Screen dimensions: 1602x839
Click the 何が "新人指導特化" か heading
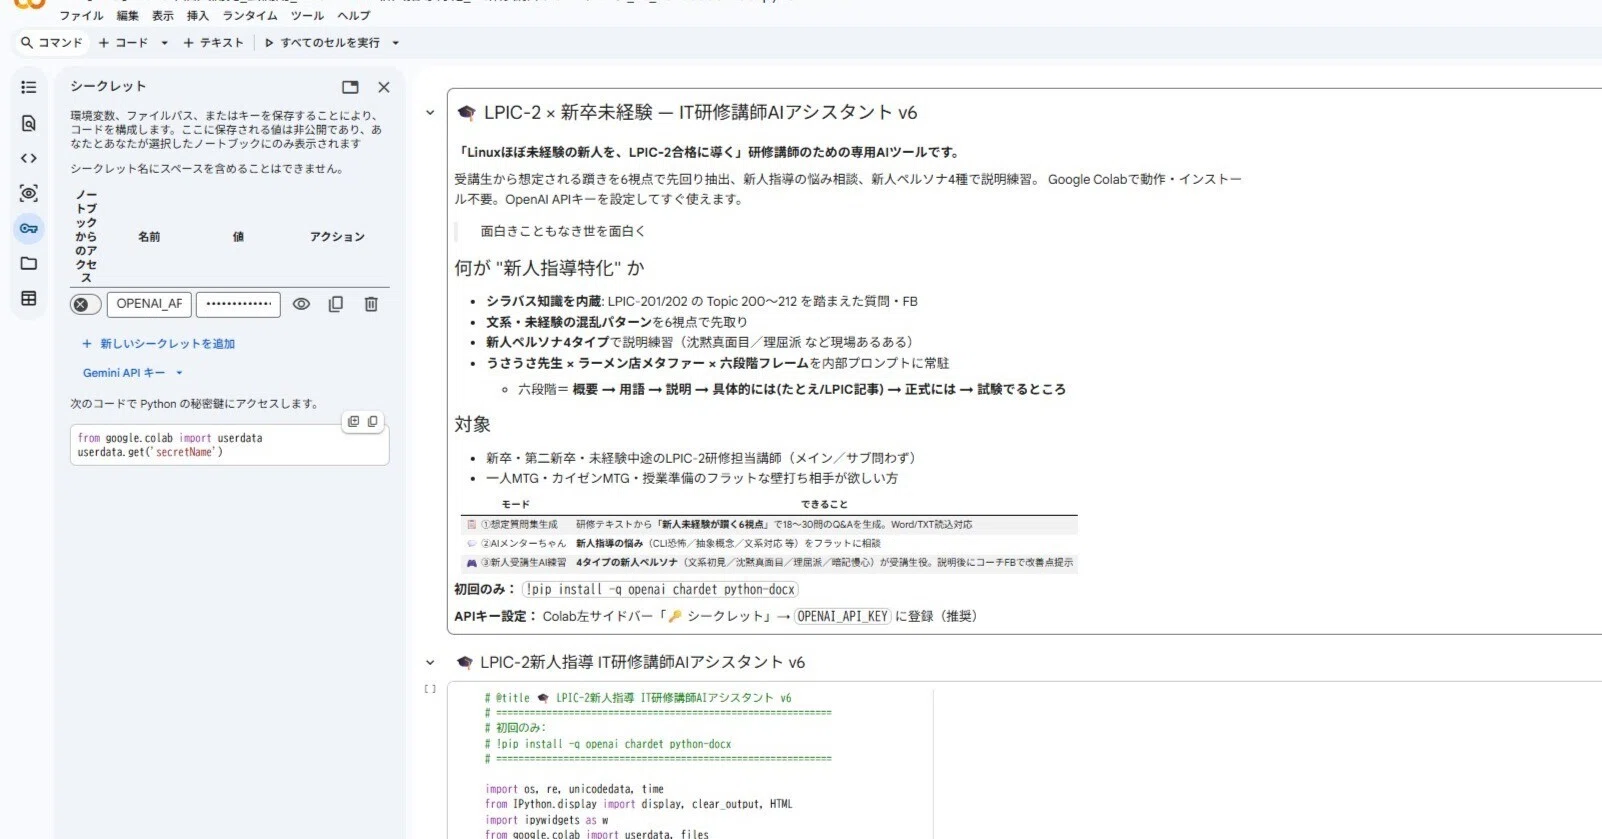click(x=549, y=268)
